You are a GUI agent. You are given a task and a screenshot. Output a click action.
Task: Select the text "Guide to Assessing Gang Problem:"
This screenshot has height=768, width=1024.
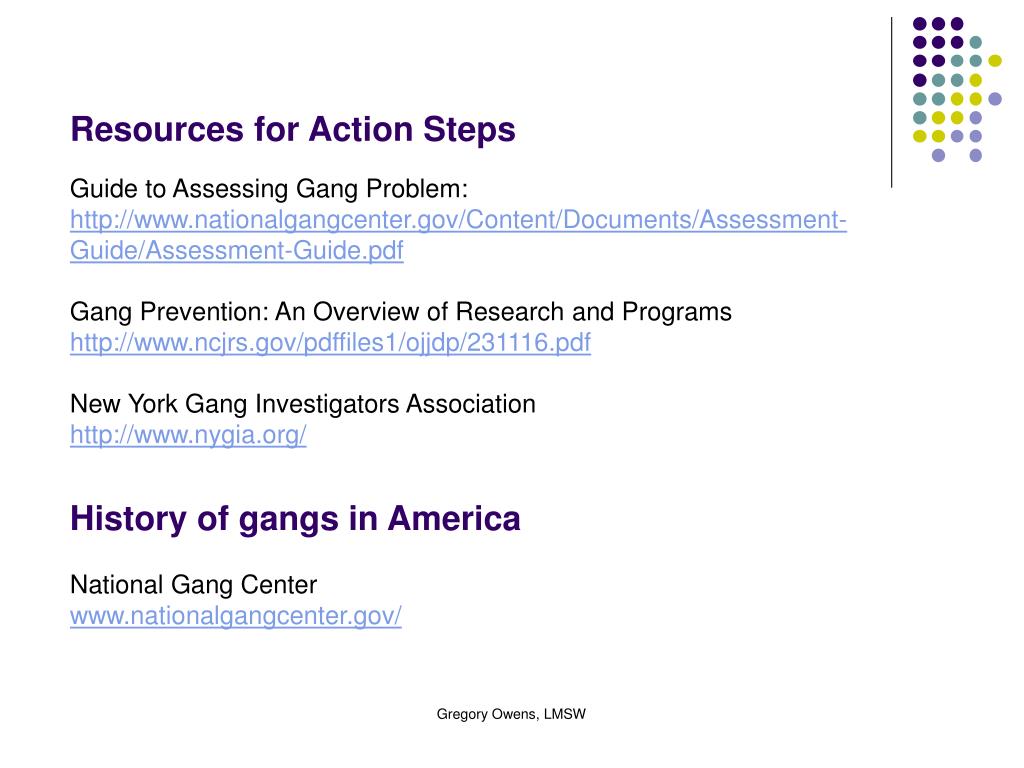coord(269,189)
